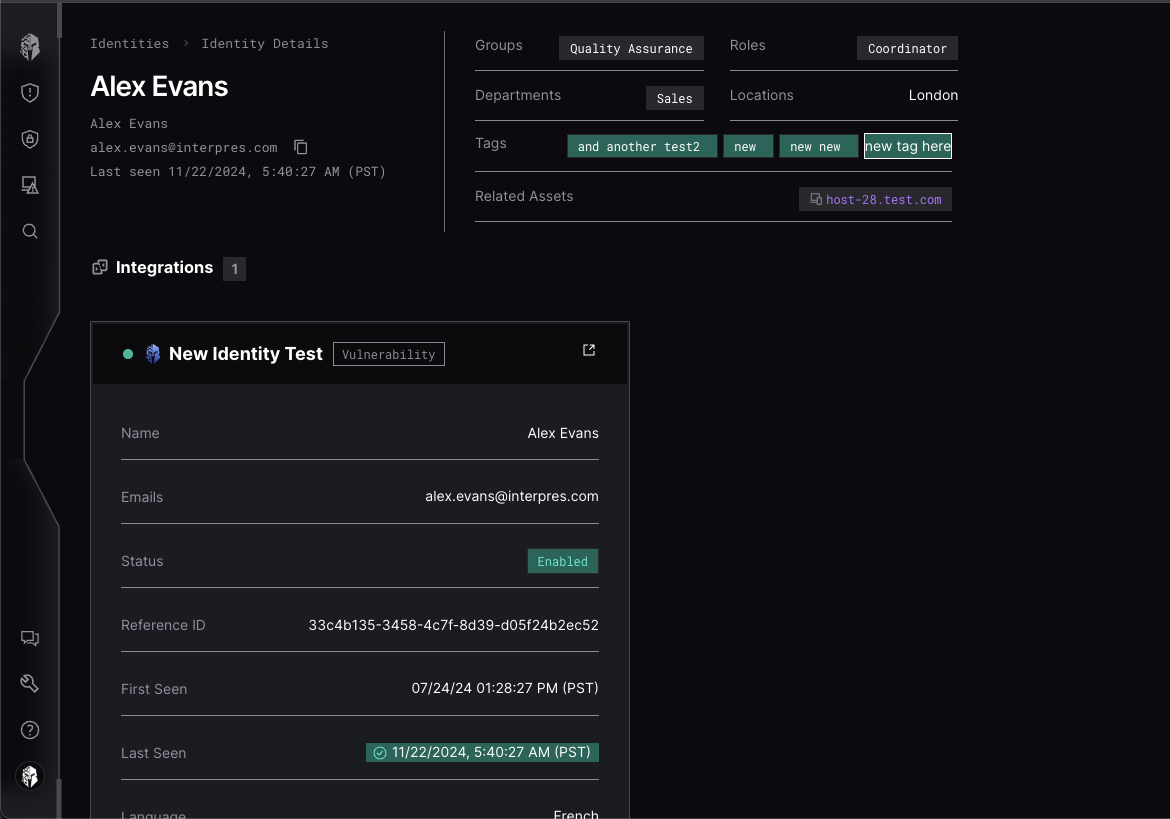Viewport: 1170px width, 819px height.
Task: Open related asset host-28.test.com
Action: point(875,200)
